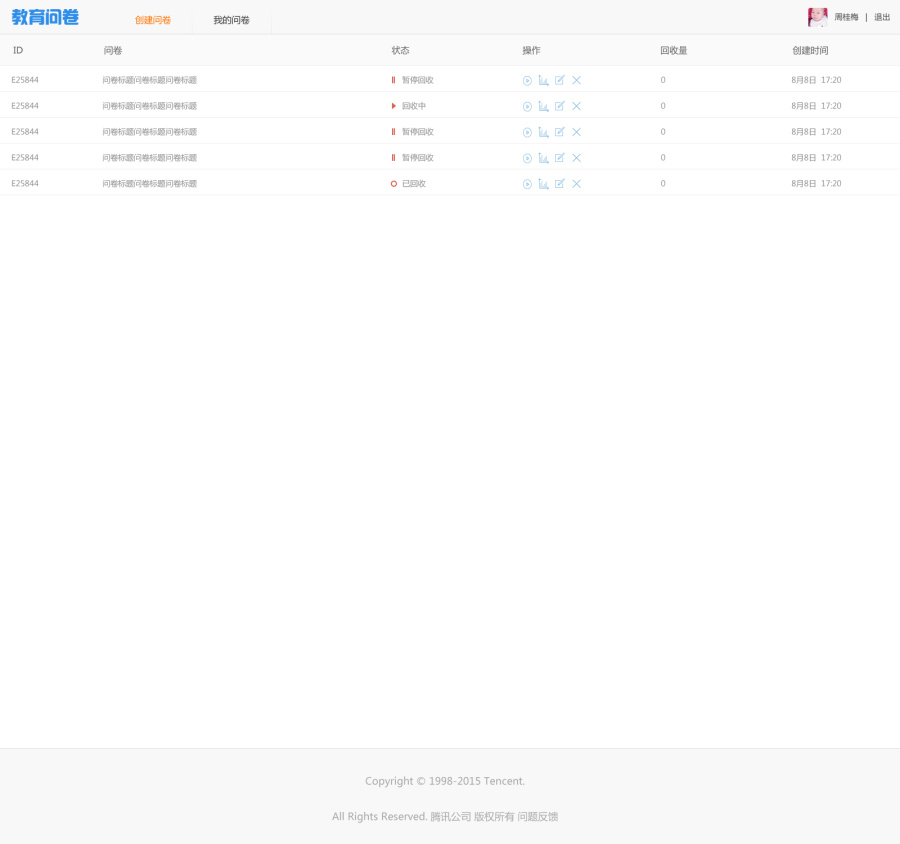900x844 pixels.
Task: Click the start icon in the 已回收 row
Action: click(x=527, y=184)
